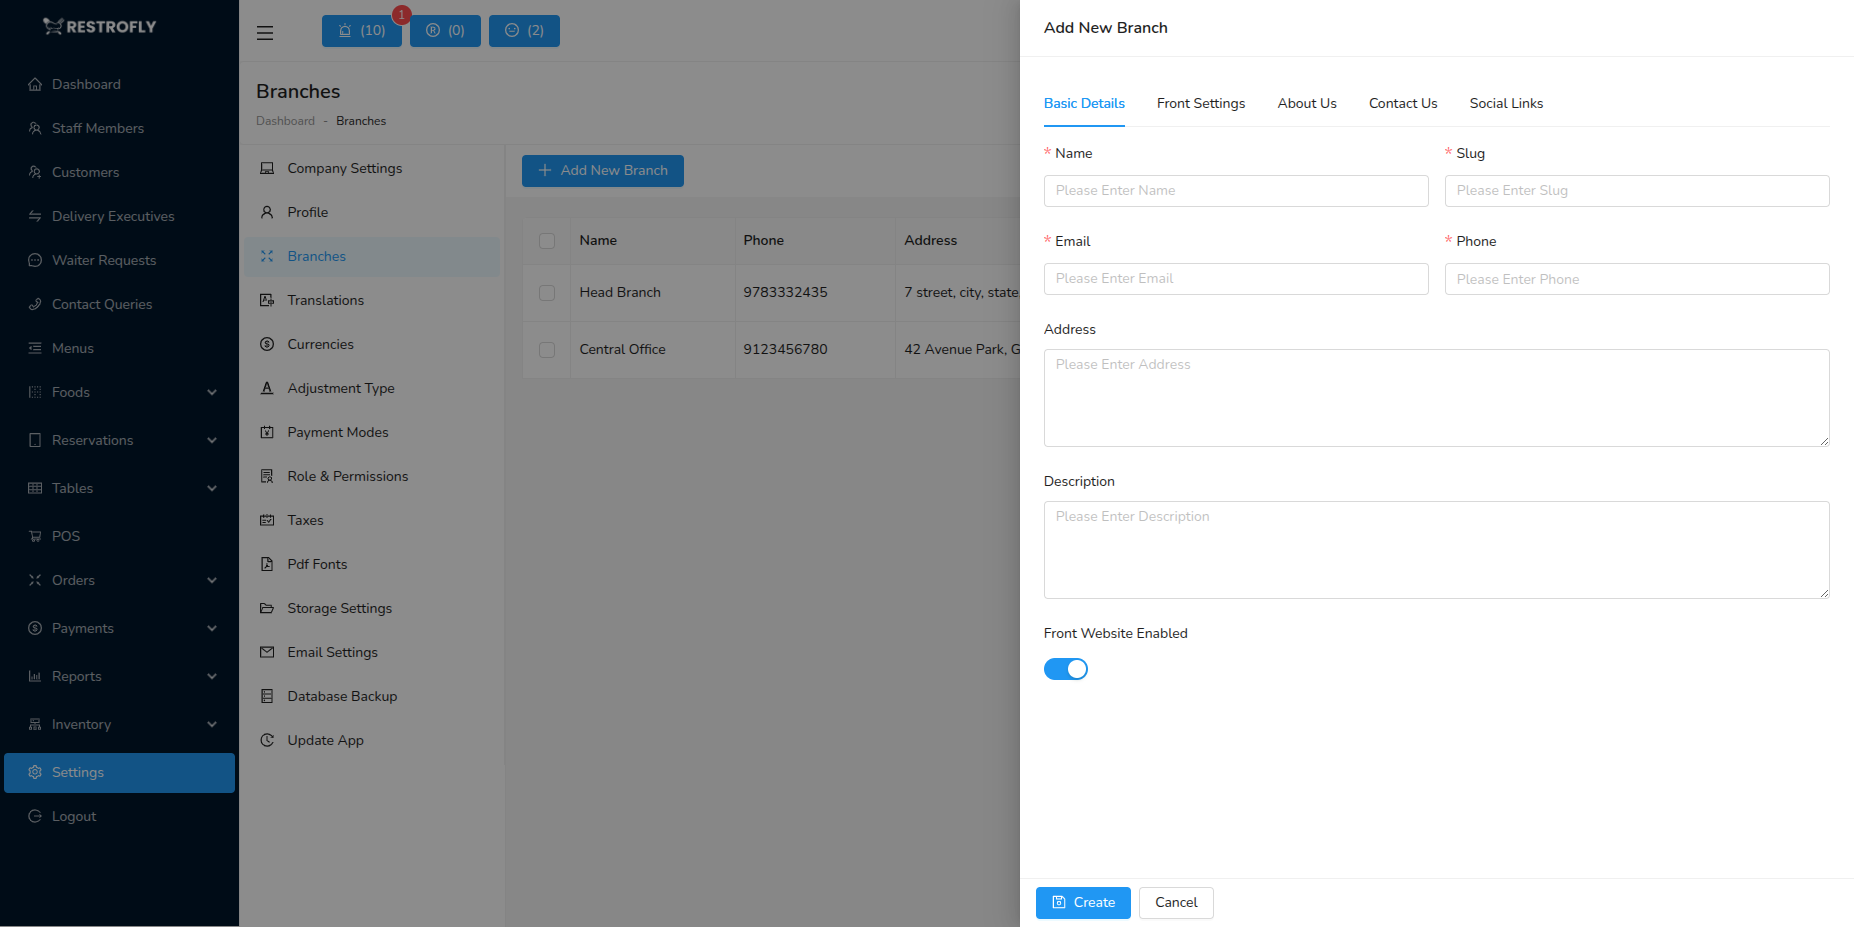Select all branches via the header checkbox
1854x927 pixels.
(x=547, y=240)
